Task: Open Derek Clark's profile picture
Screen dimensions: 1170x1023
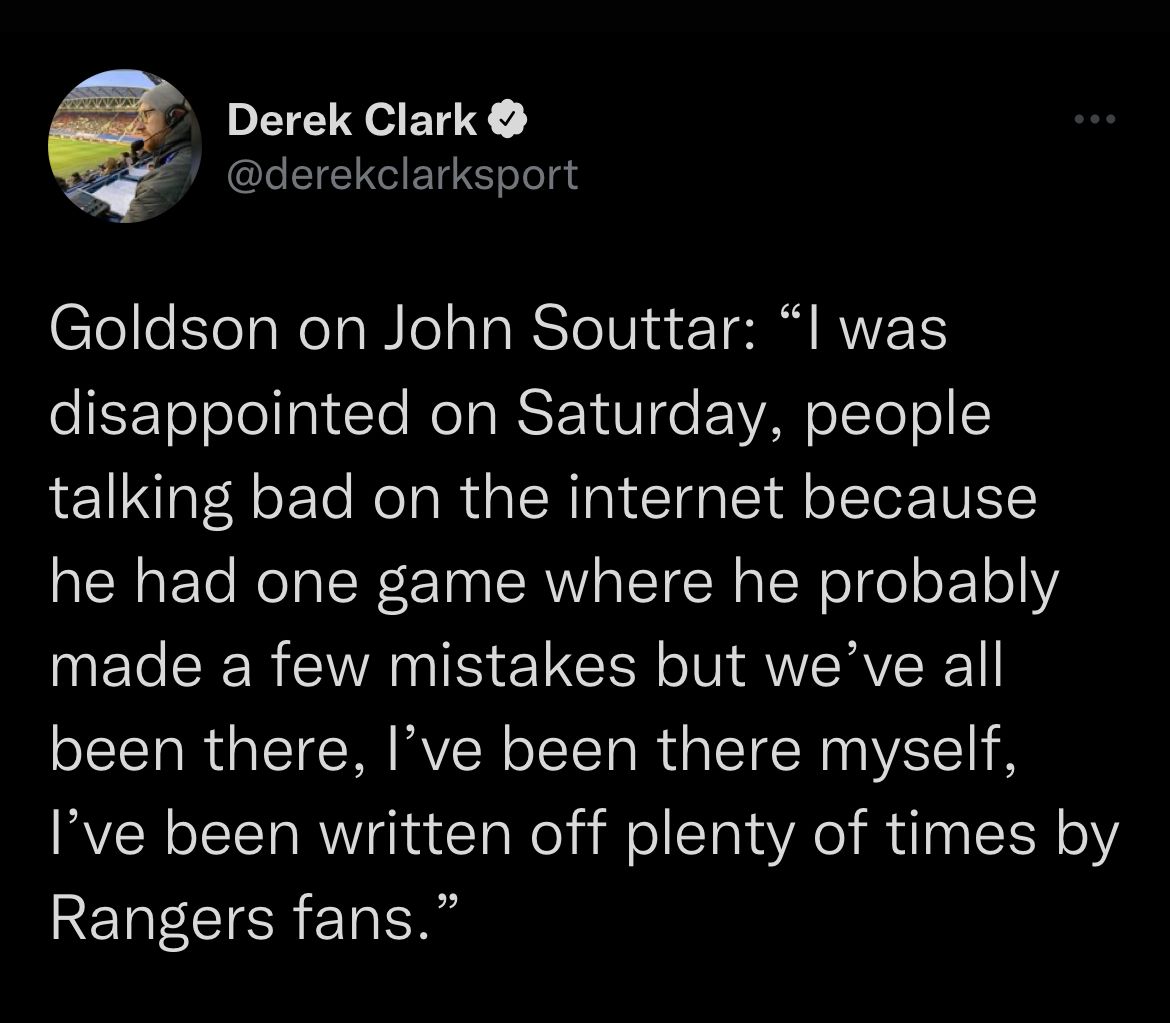Action: coord(125,146)
